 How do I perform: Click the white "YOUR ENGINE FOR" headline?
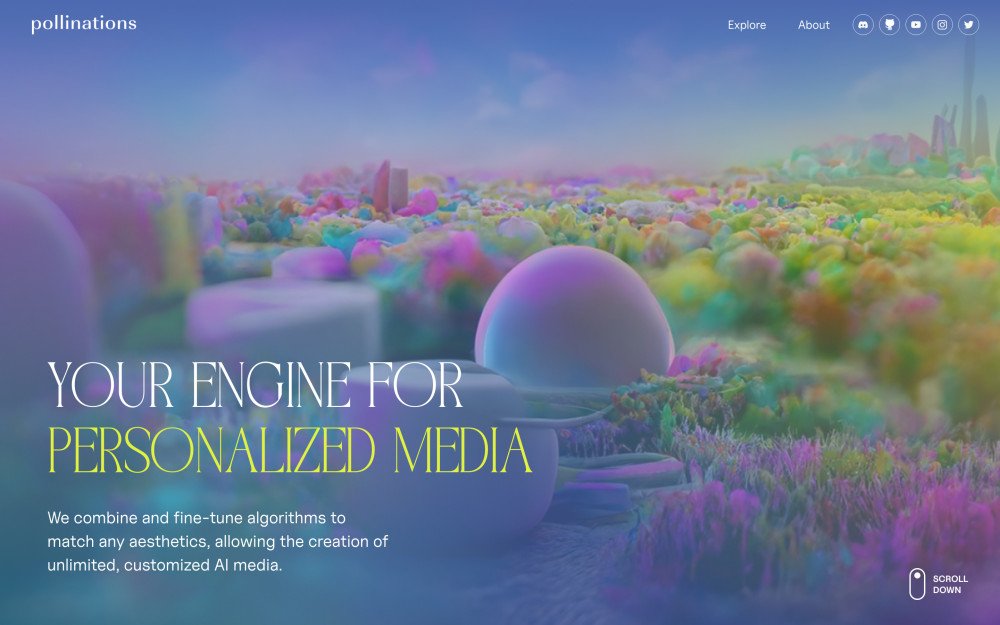(x=255, y=386)
